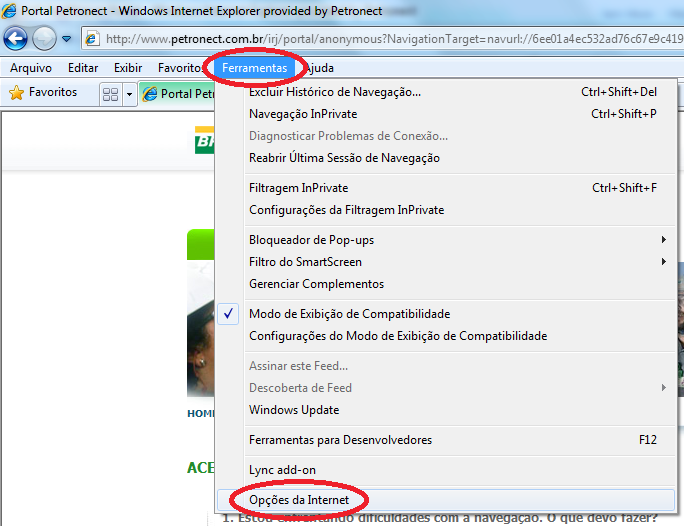This screenshot has height=526, width=684.
Task: Expand Bloqueador de Pop-ups submenu
Action: pos(446,240)
